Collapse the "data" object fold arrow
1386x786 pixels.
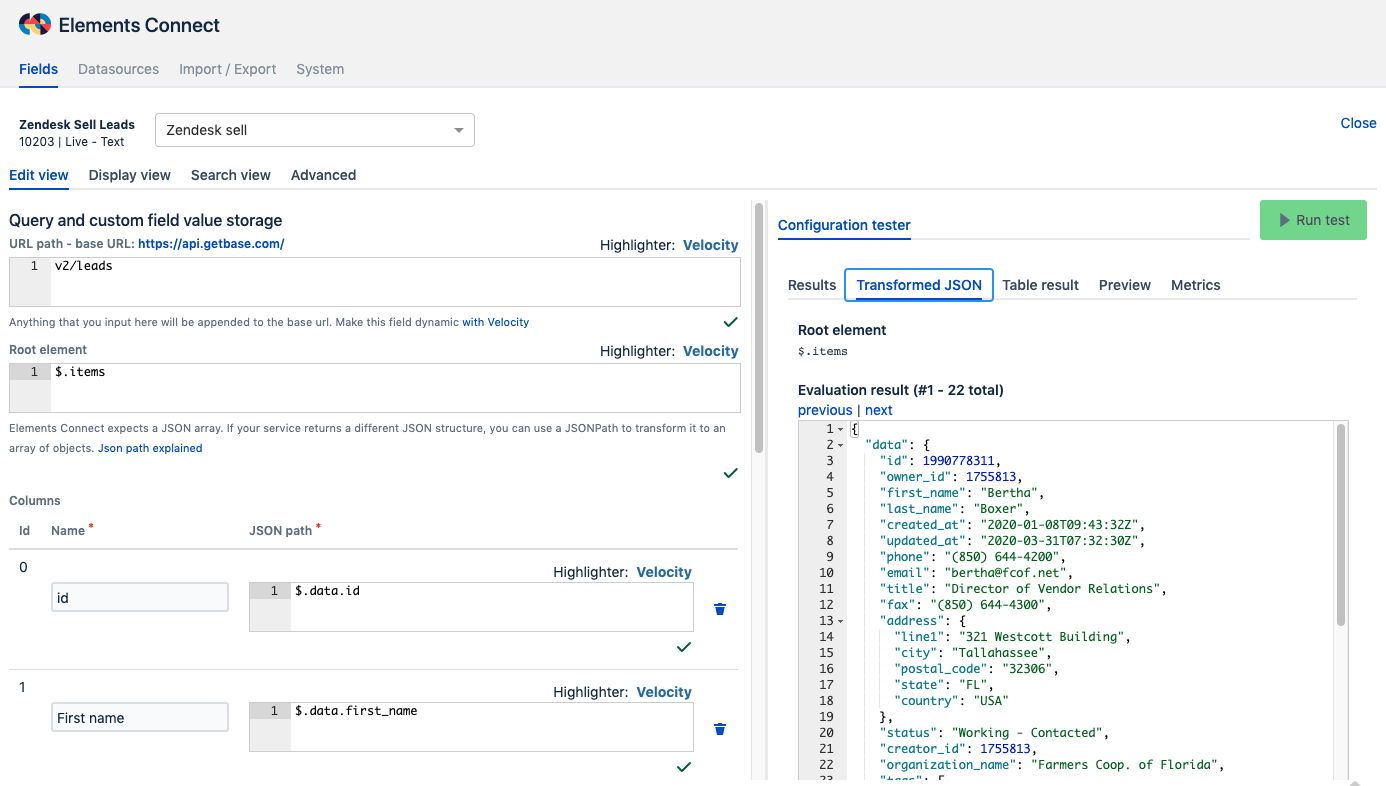click(x=840, y=445)
